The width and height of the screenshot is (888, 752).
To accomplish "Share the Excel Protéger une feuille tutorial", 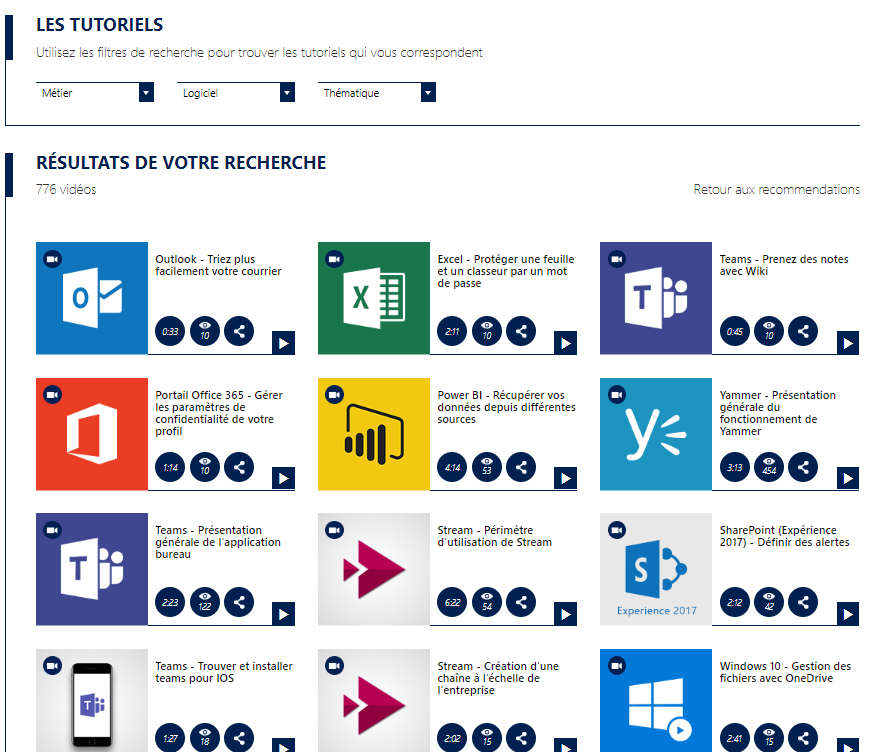I will pos(521,331).
